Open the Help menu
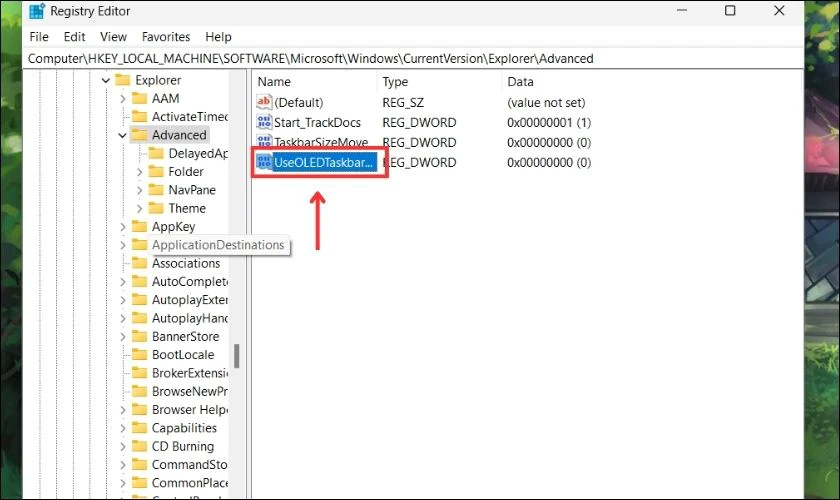Screen dimensions: 840x500 pos(218,36)
